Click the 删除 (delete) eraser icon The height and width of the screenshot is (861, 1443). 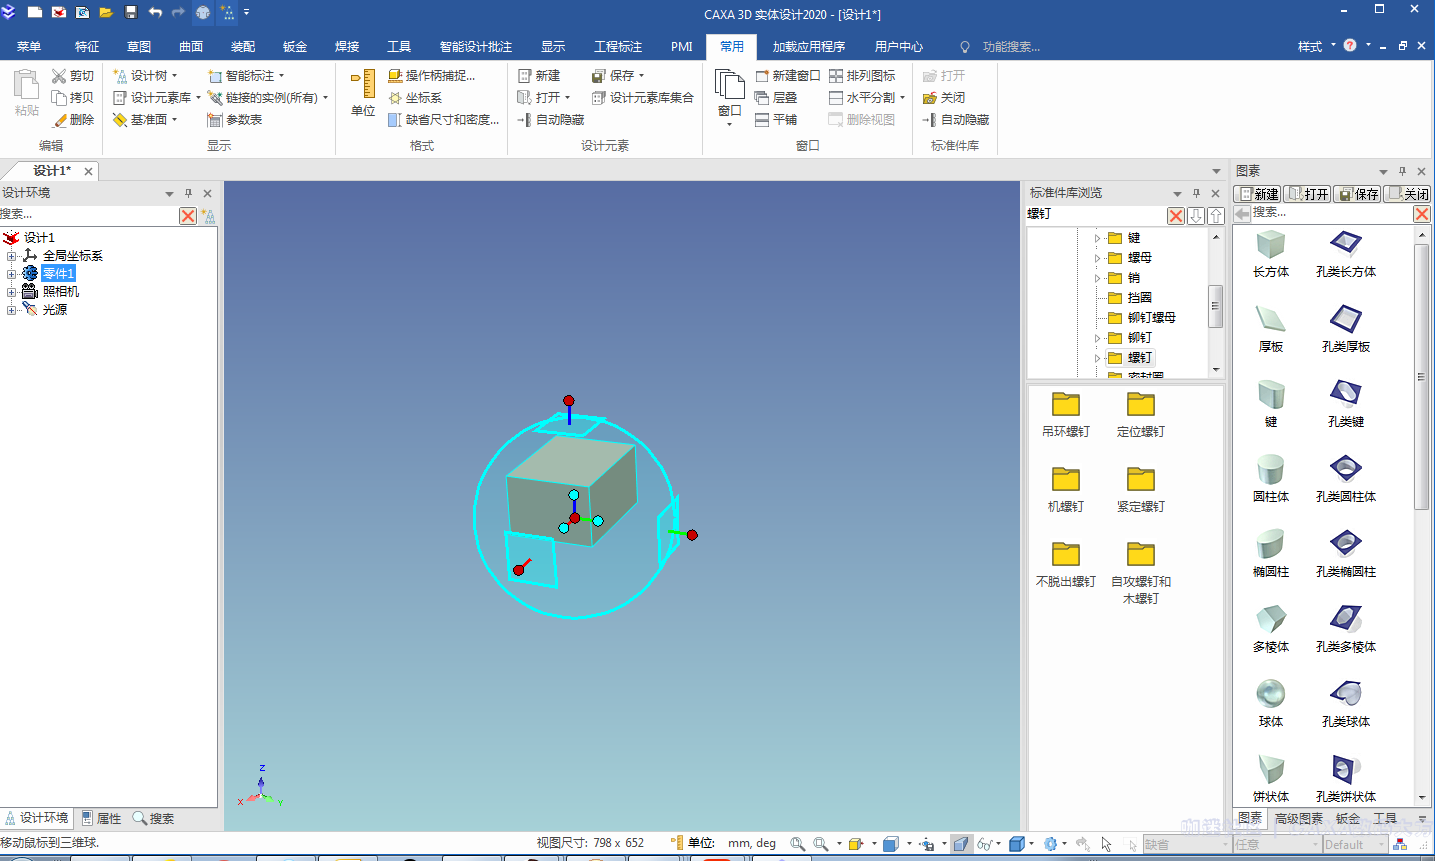point(59,120)
